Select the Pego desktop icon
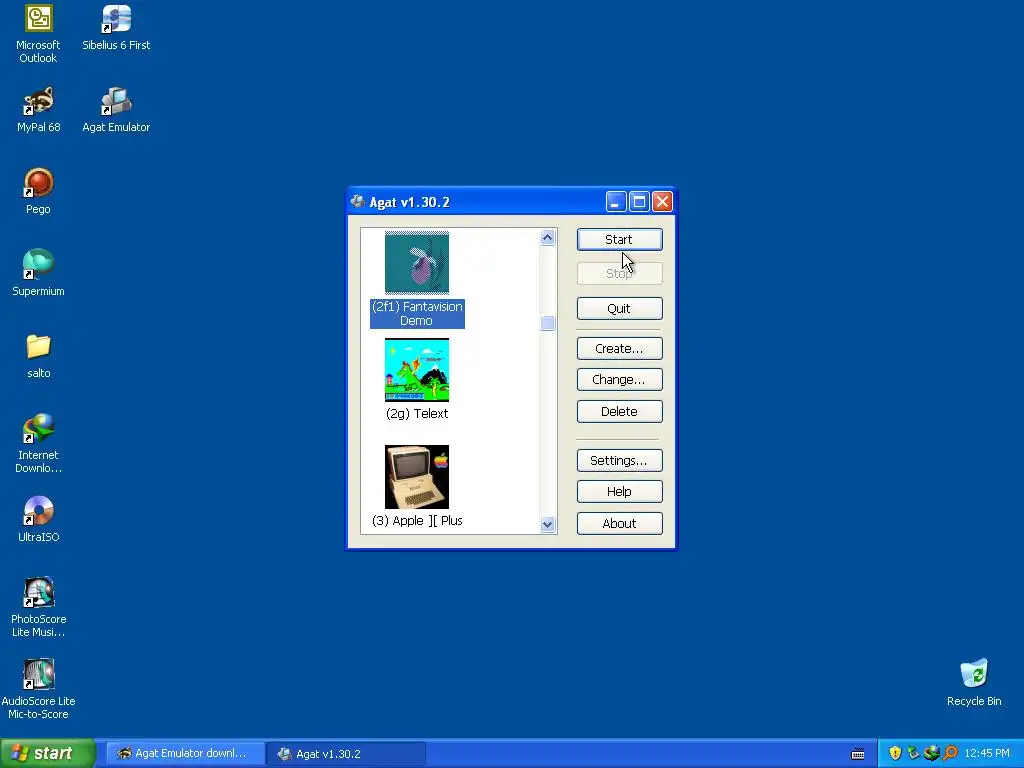The image size is (1024, 768). 38,191
